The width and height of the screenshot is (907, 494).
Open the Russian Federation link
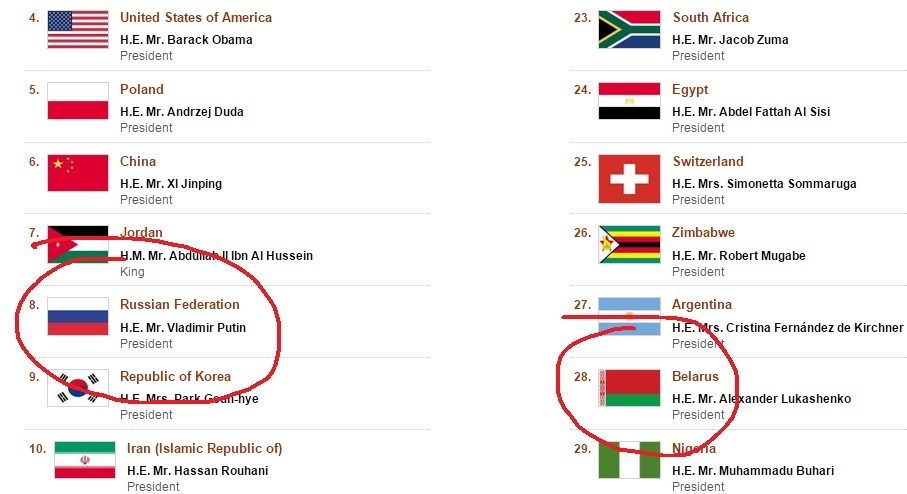coord(179,304)
